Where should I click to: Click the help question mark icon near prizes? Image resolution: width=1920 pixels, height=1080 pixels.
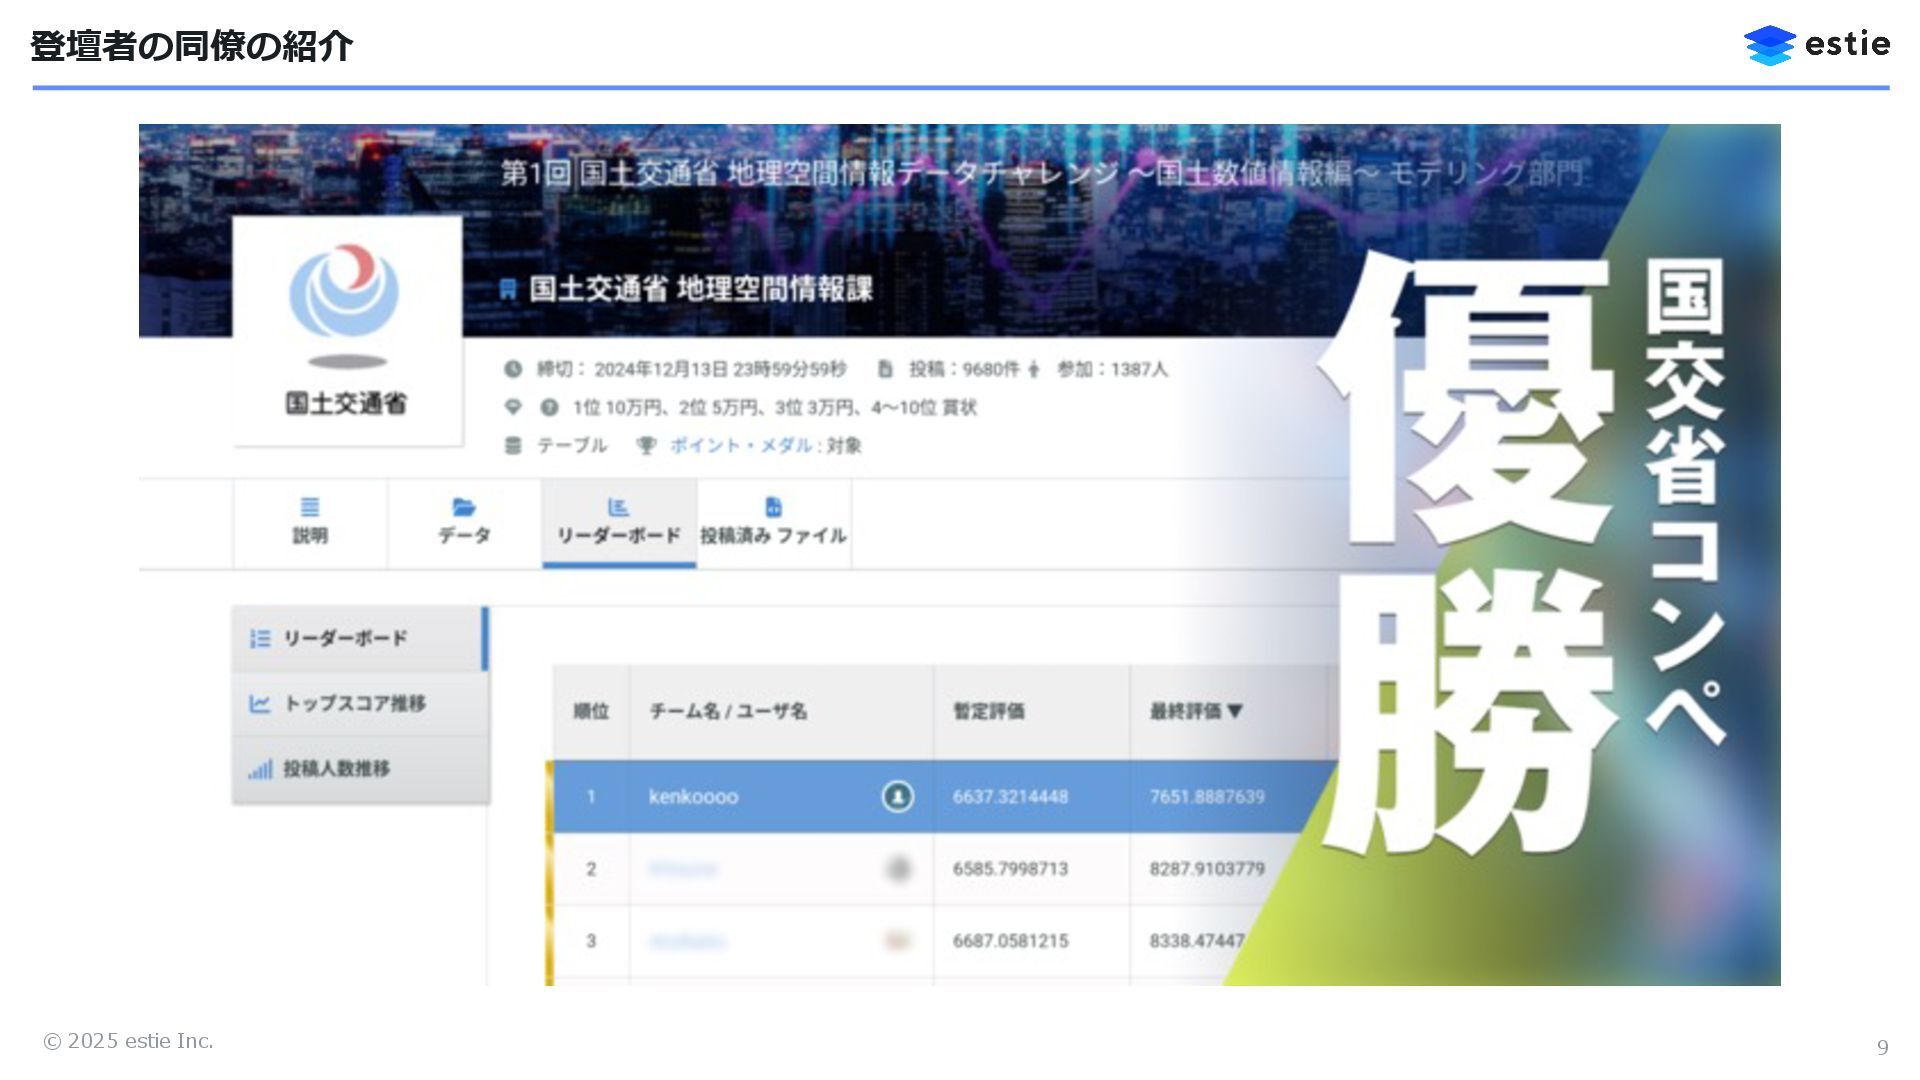point(549,407)
